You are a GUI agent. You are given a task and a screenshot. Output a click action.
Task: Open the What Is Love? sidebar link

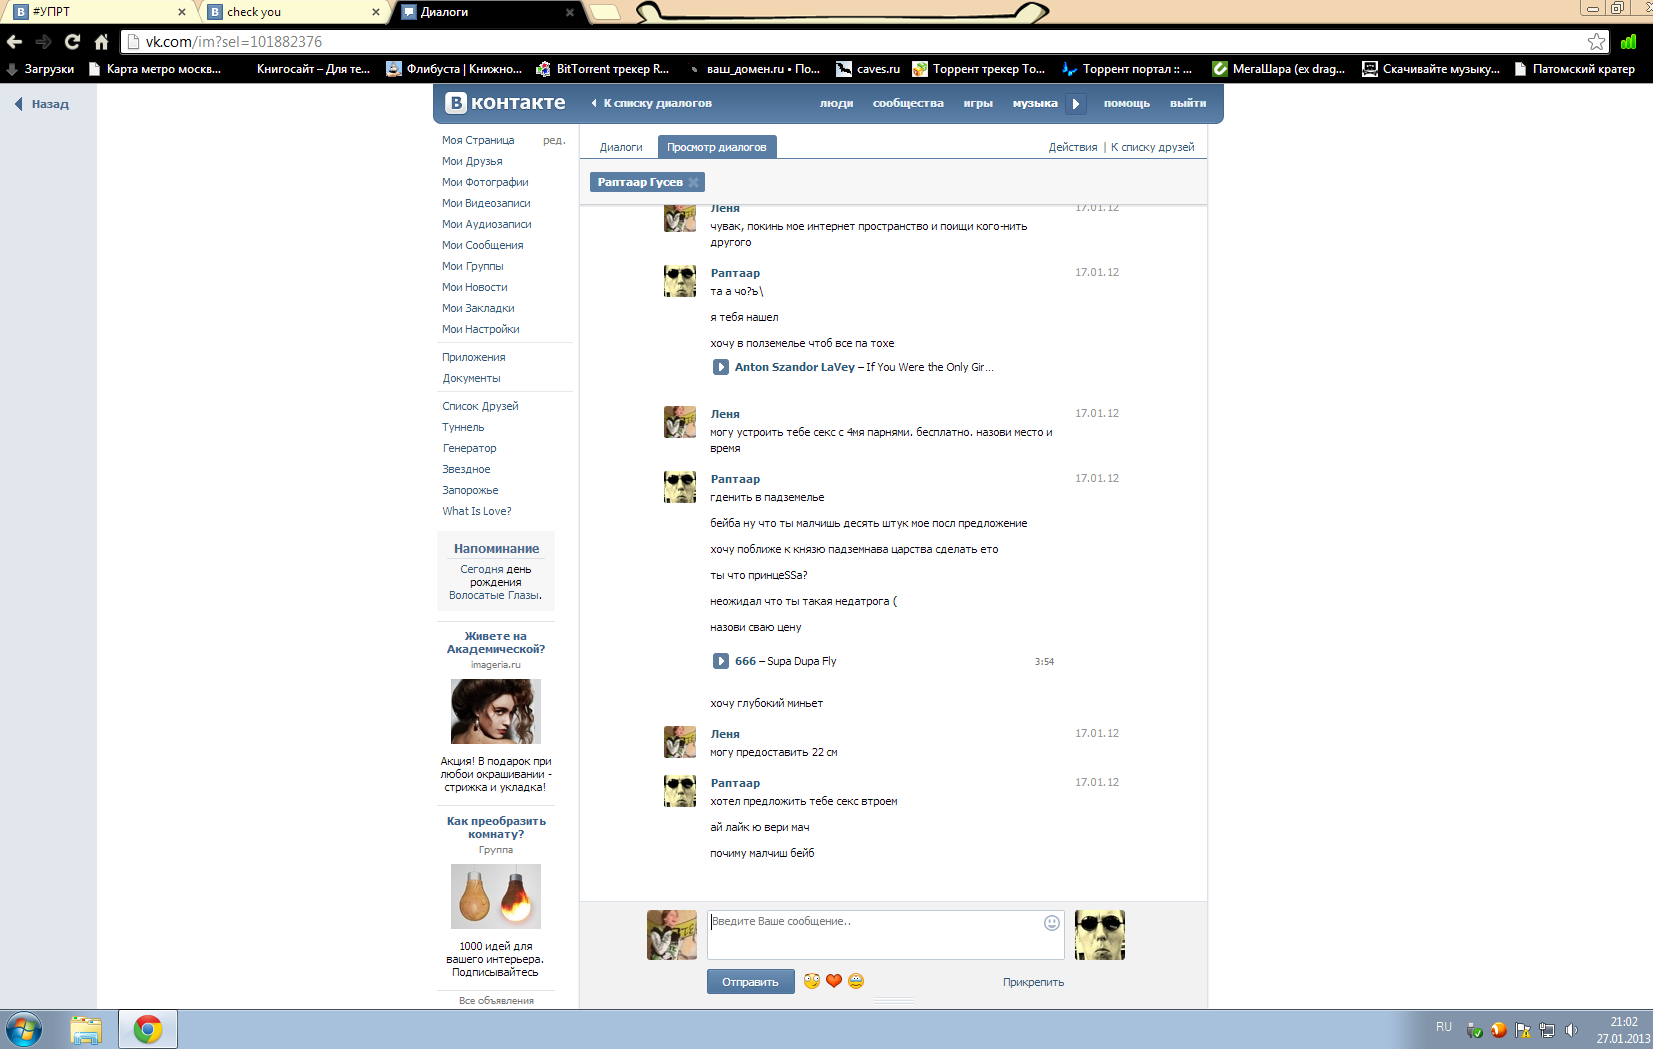pyautogui.click(x=477, y=511)
